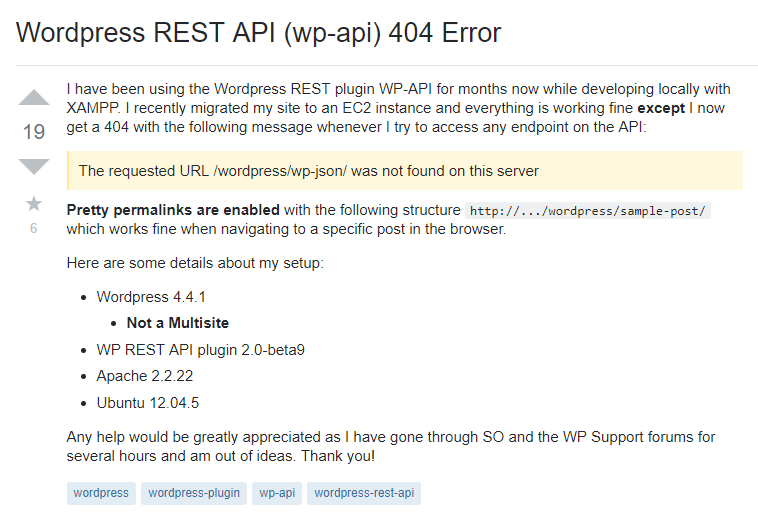Viewport: 758px width, 524px height.
Task: Click the inline code 'http://.../wordpress/sample-post/'
Action: point(588,211)
